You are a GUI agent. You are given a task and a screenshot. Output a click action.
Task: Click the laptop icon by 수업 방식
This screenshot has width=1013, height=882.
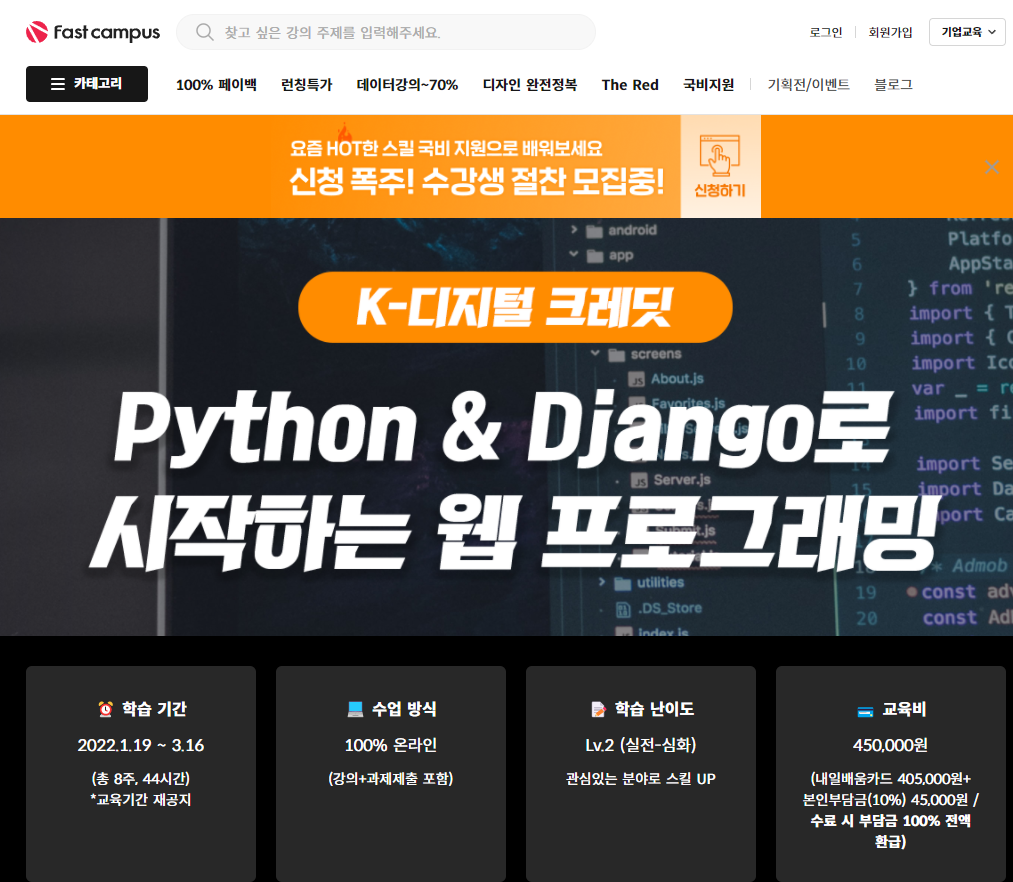click(355, 709)
